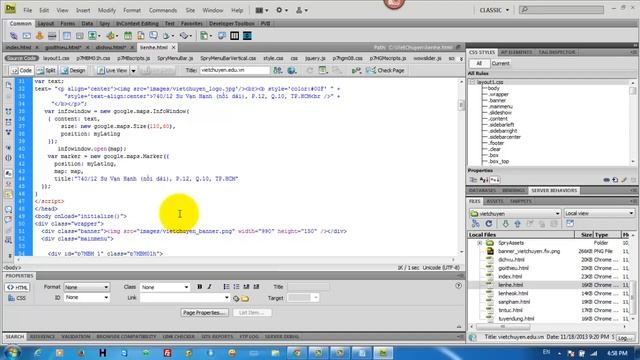Switch to Layout insert tab
The image size is (640, 360).
(46, 24)
